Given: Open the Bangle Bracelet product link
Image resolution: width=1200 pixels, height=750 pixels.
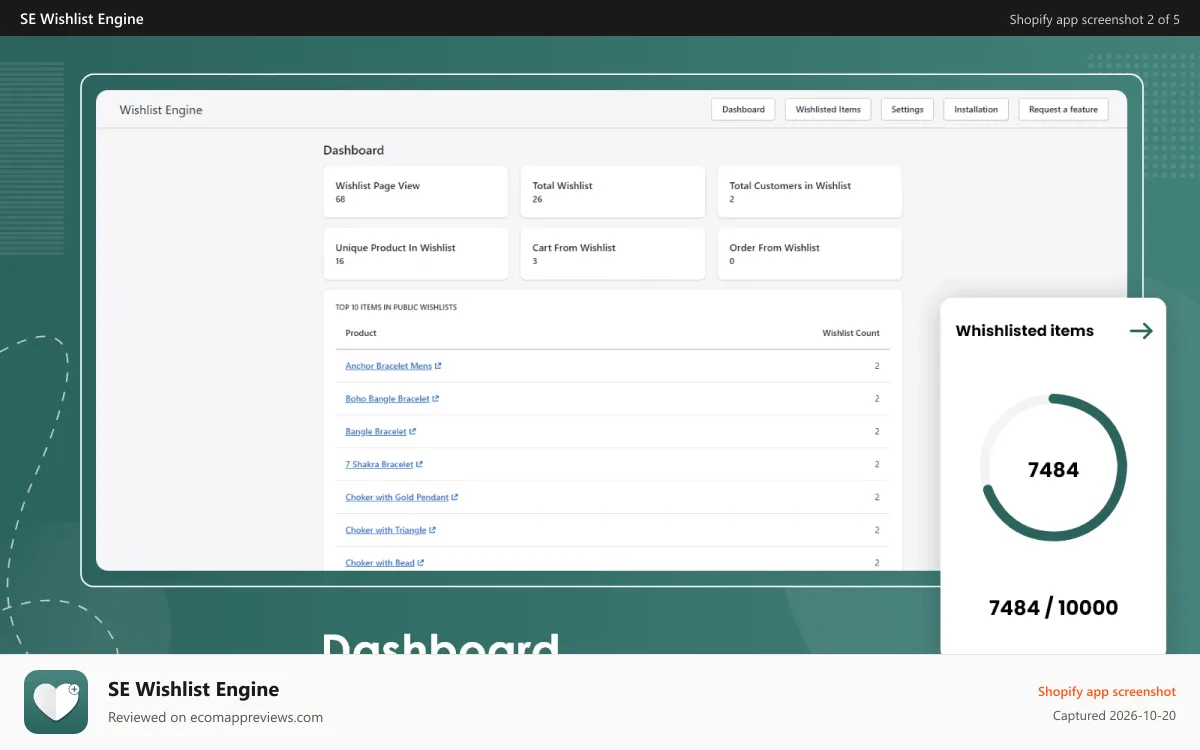Looking at the screenshot, I should [x=376, y=432].
